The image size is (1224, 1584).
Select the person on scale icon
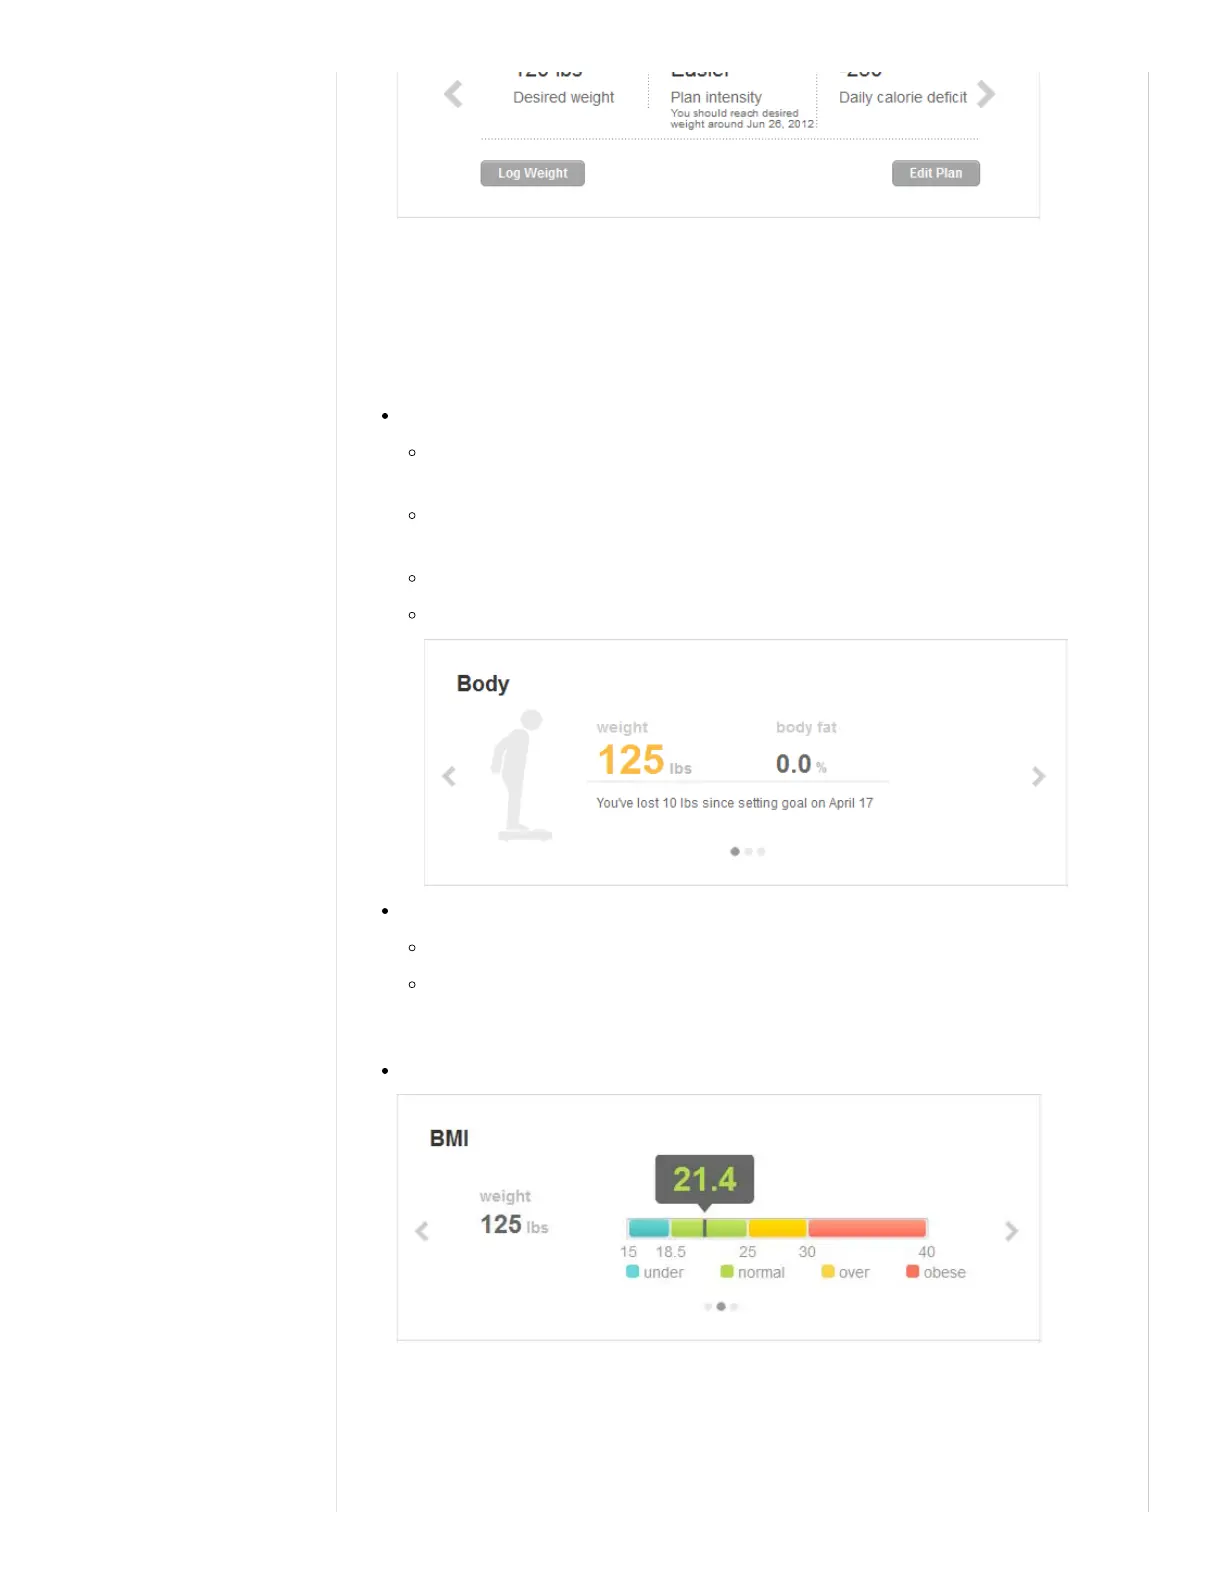pyautogui.click(x=519, y=777)
